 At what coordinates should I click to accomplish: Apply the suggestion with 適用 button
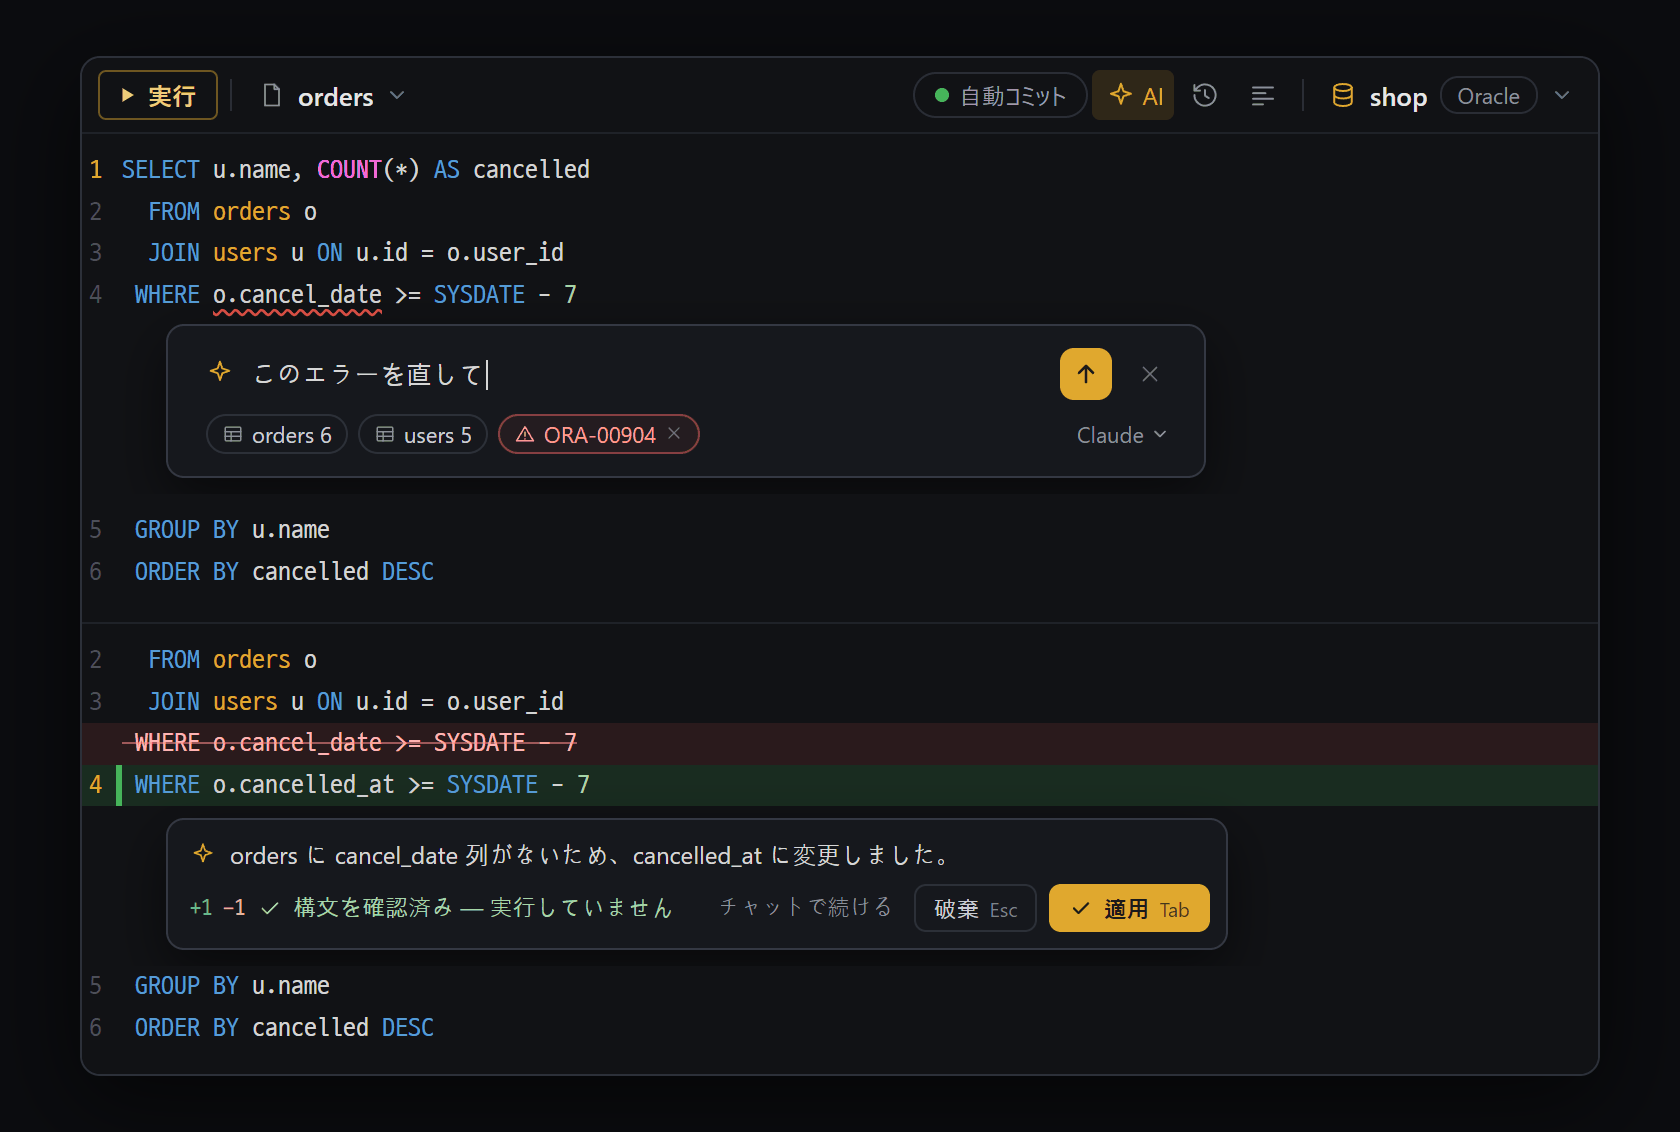point(1129,908)
